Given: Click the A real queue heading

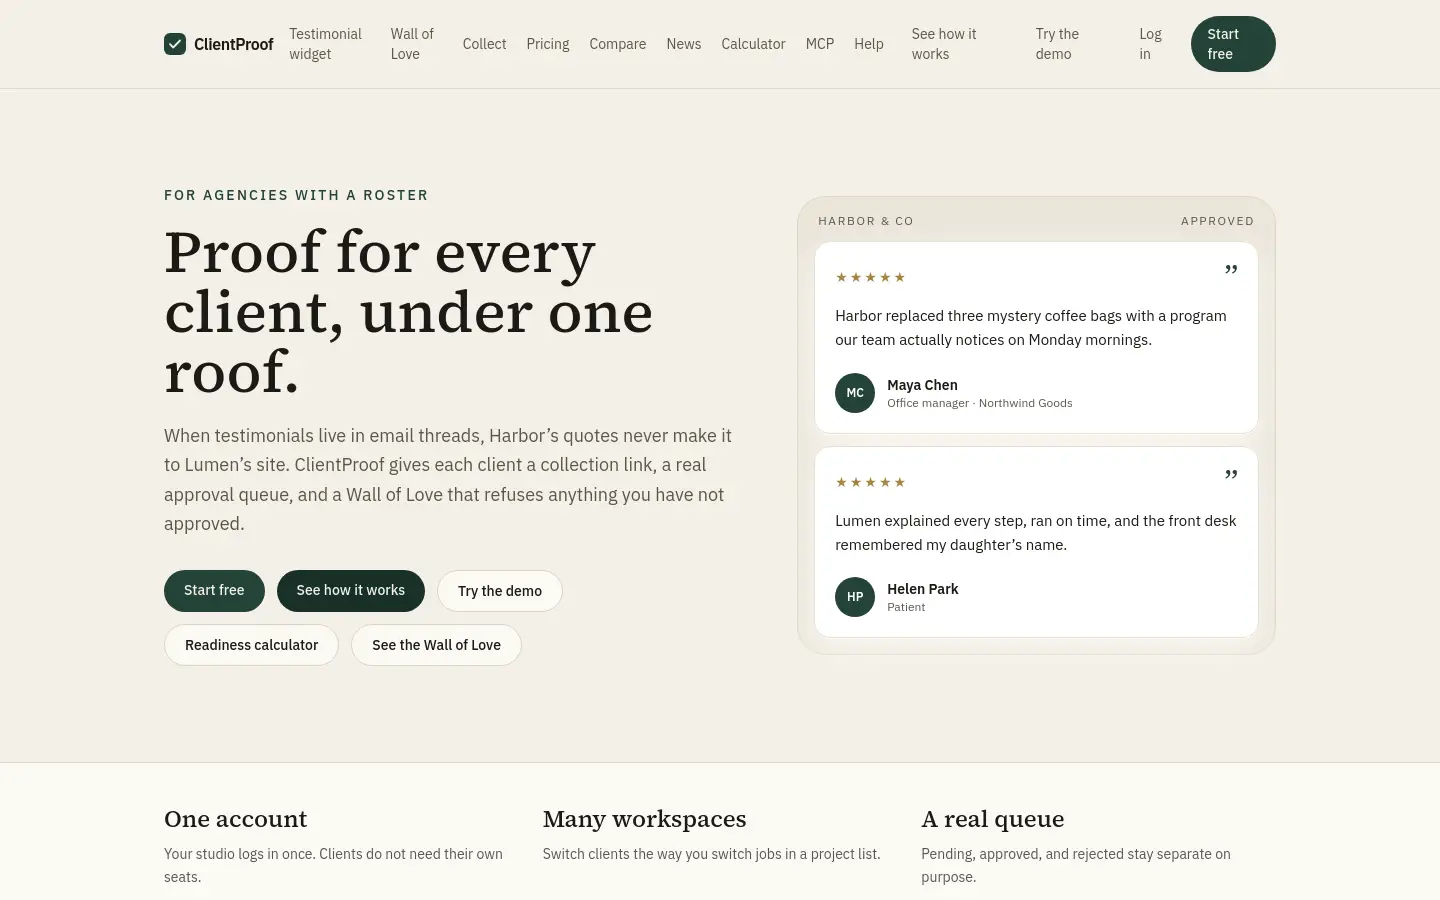Looking at the screenshot, I should tap(993, 819).
